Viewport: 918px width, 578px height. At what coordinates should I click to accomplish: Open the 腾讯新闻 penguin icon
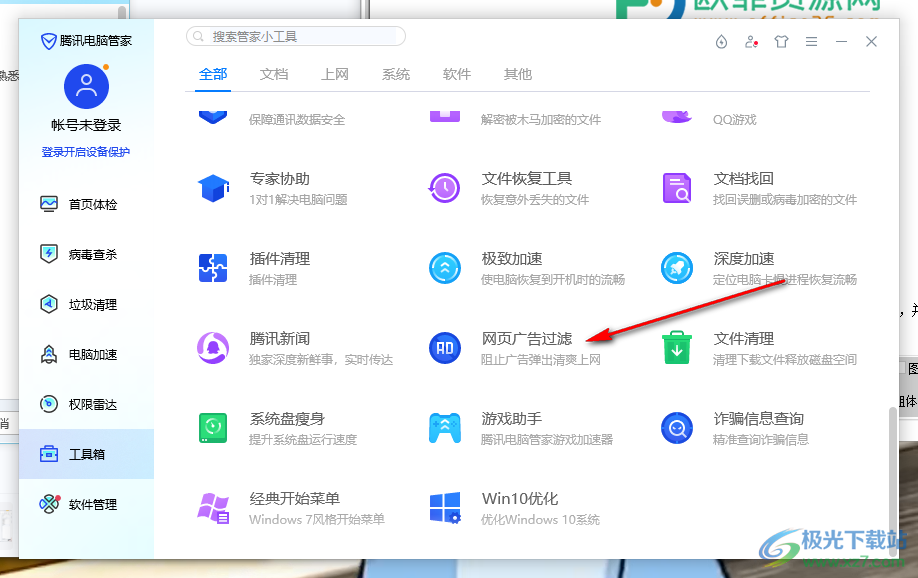(213, 348)
